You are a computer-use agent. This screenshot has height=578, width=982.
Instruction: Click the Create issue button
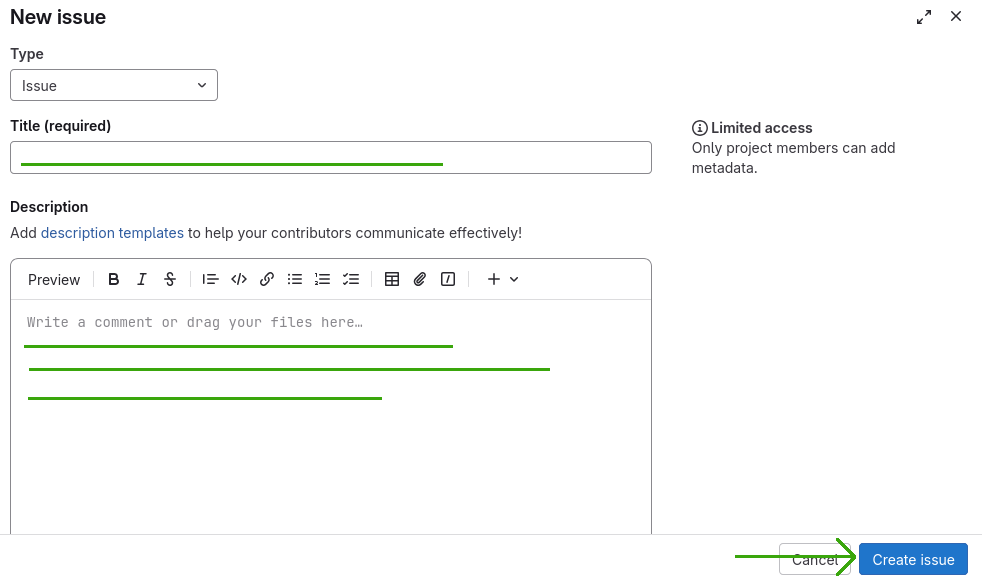coord(913,560)
